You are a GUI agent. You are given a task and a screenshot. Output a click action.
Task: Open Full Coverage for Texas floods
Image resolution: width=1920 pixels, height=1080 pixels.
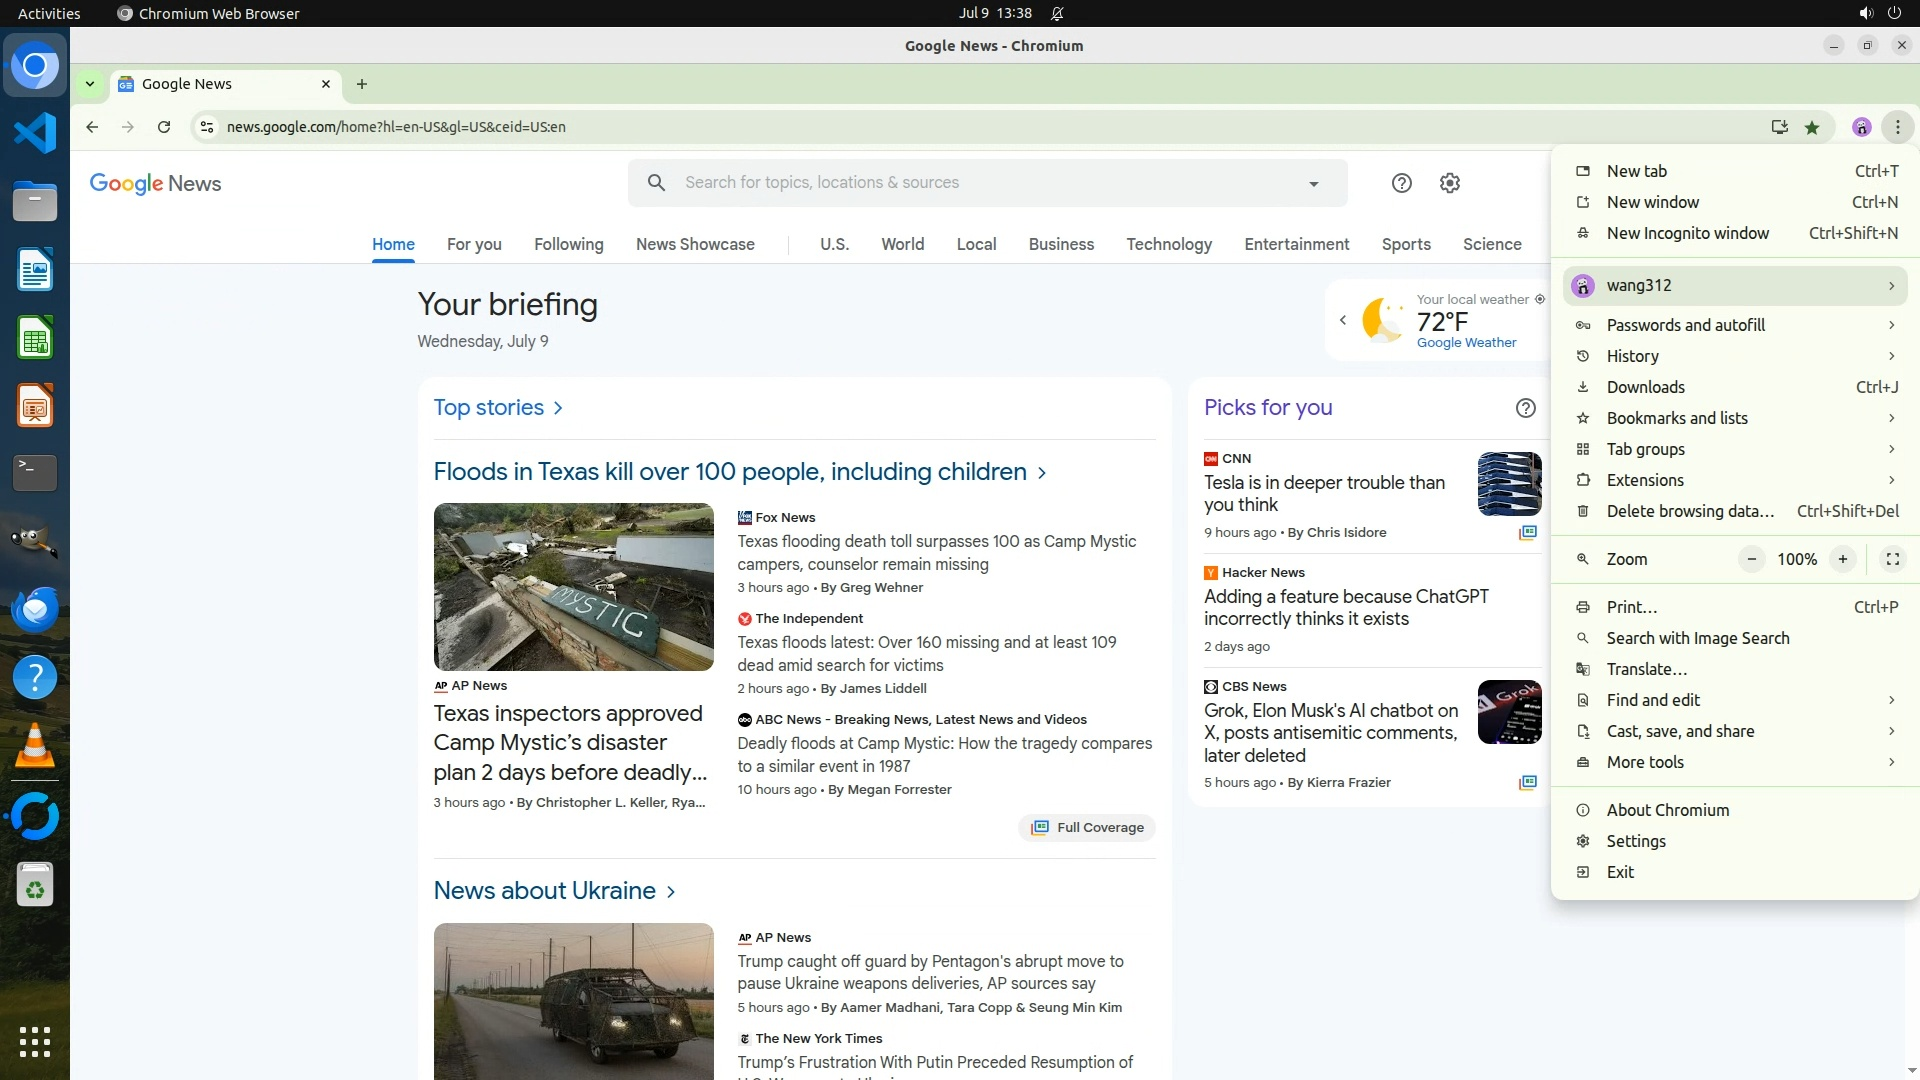(x=1087, y=827)
